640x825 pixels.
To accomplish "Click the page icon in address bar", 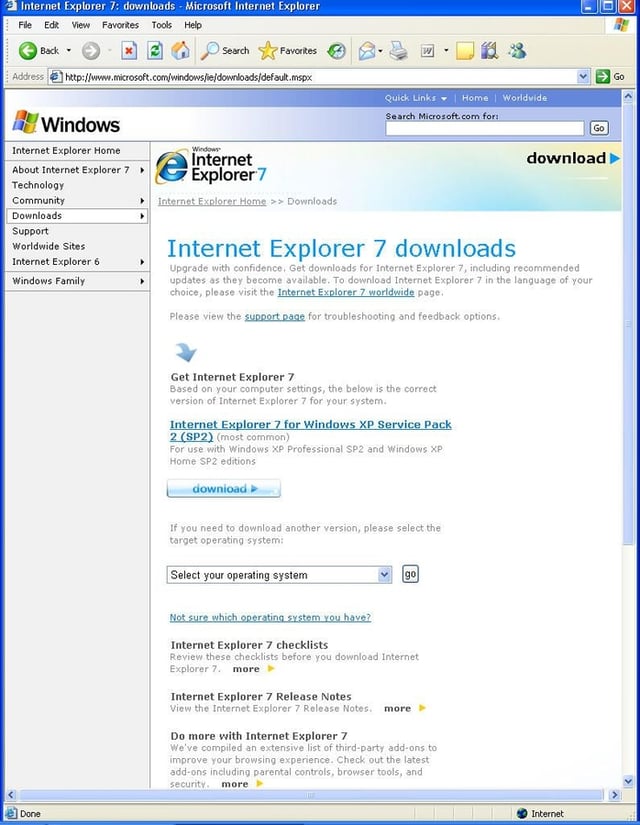I will click(55, 77).
